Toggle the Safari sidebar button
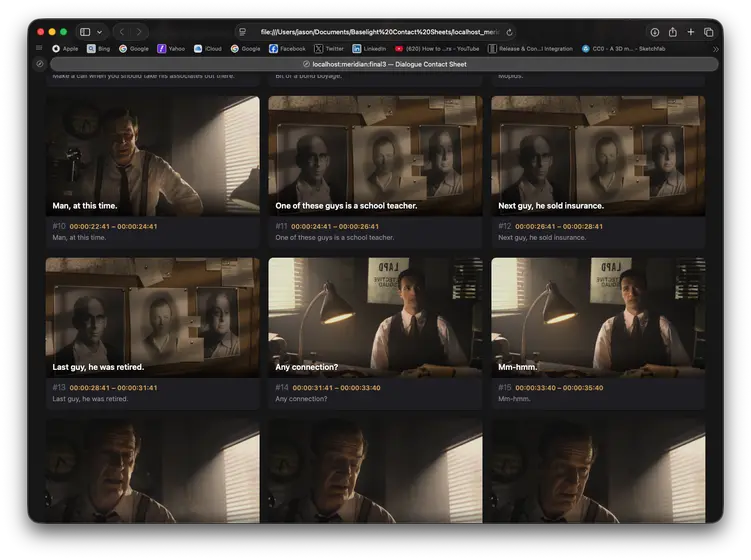This screenshot has height=560, width=751. pos(85,32)
